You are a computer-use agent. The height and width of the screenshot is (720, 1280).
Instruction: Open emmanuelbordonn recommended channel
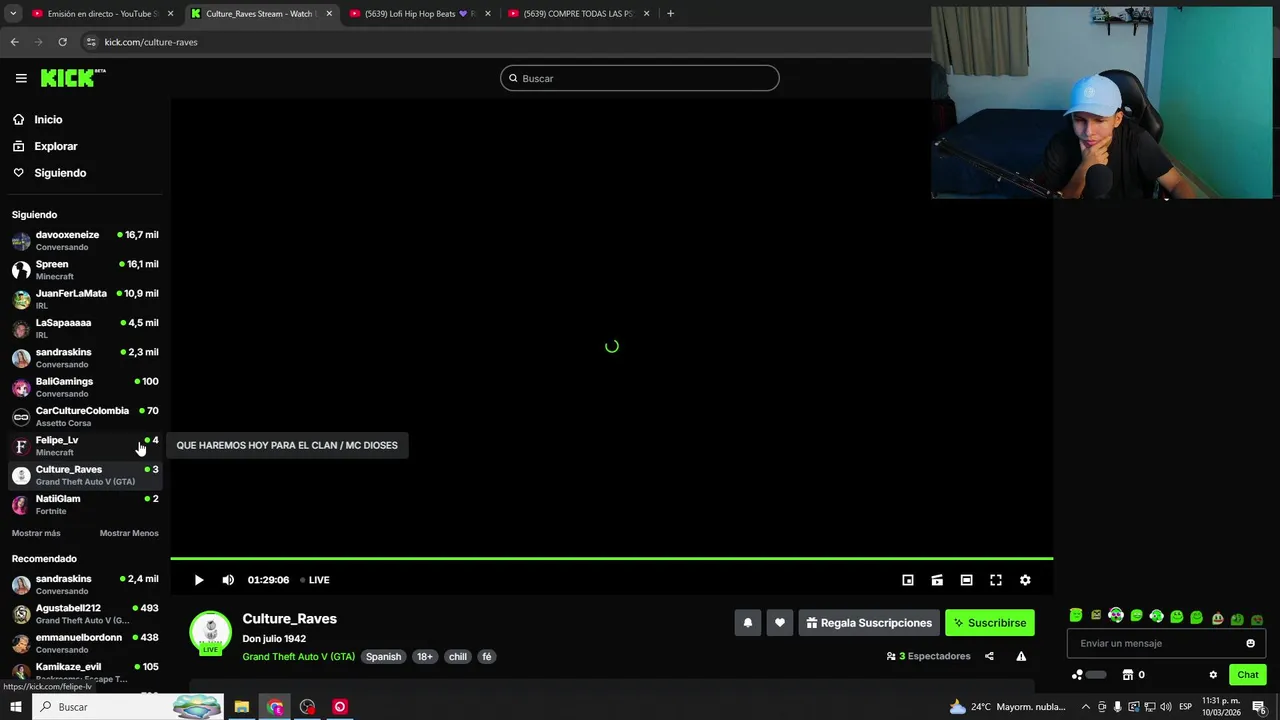(85, 643)
